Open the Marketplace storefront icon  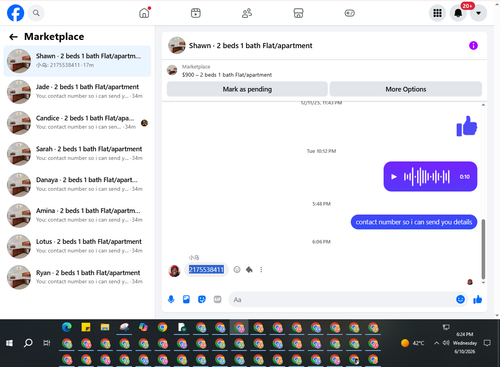298,13
